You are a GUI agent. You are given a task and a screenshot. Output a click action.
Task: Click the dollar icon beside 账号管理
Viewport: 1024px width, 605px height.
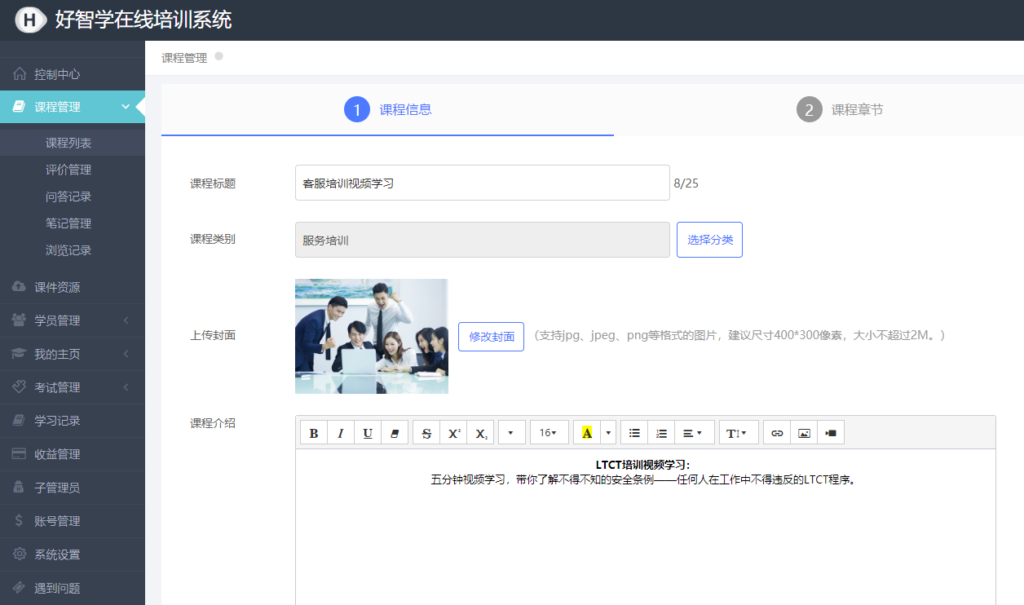coord(19,520)
